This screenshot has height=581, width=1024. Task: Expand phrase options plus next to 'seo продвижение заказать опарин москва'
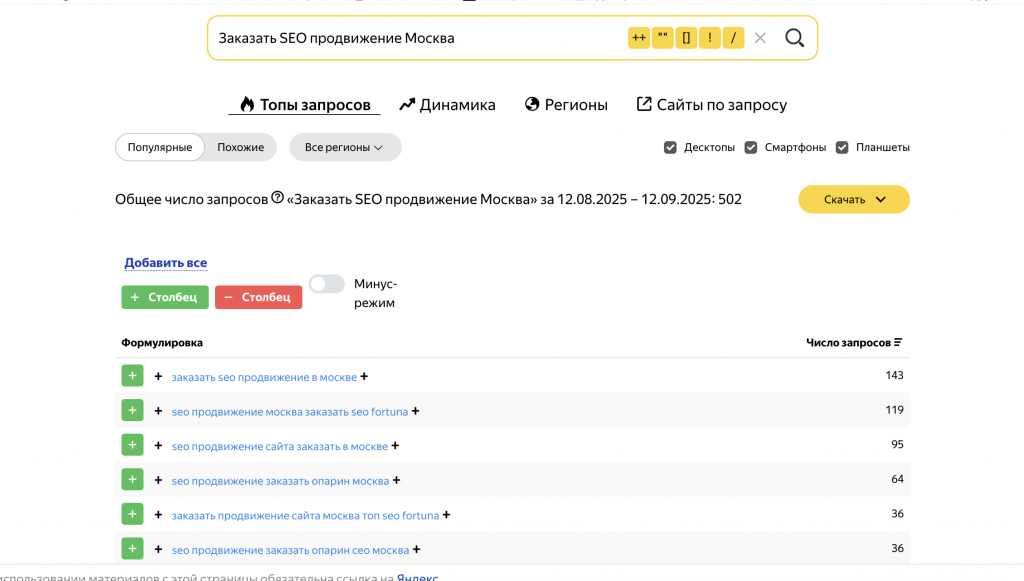click(396, 479)
